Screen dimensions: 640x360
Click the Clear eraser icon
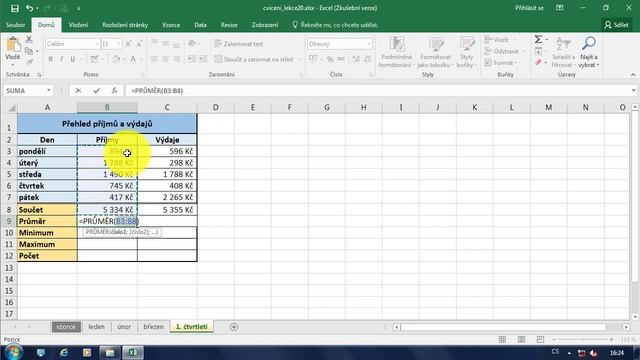[538, 62]
